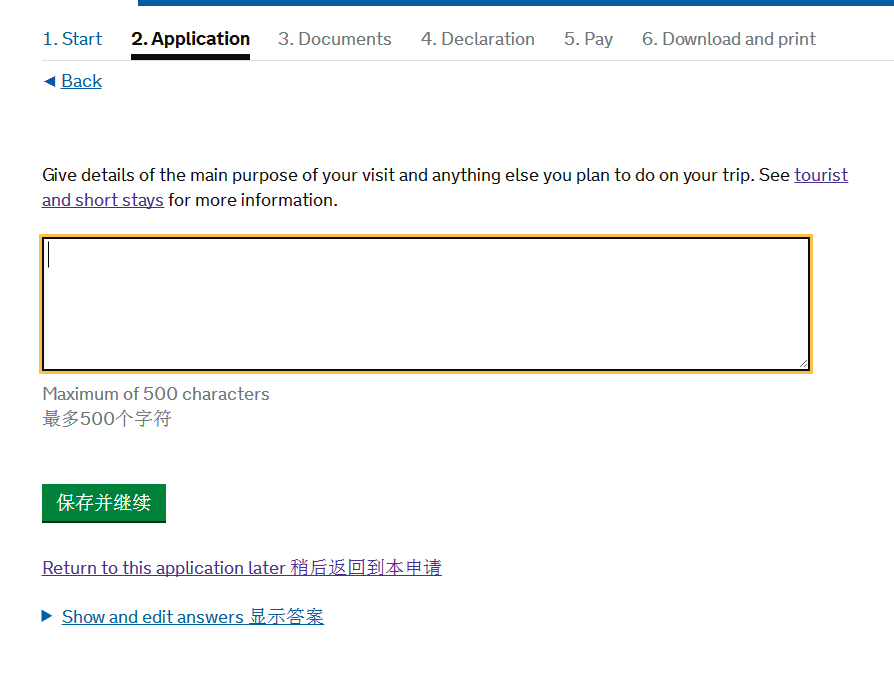Expand Show and edit answers section

pyautogui.click(x=192, y=617)
